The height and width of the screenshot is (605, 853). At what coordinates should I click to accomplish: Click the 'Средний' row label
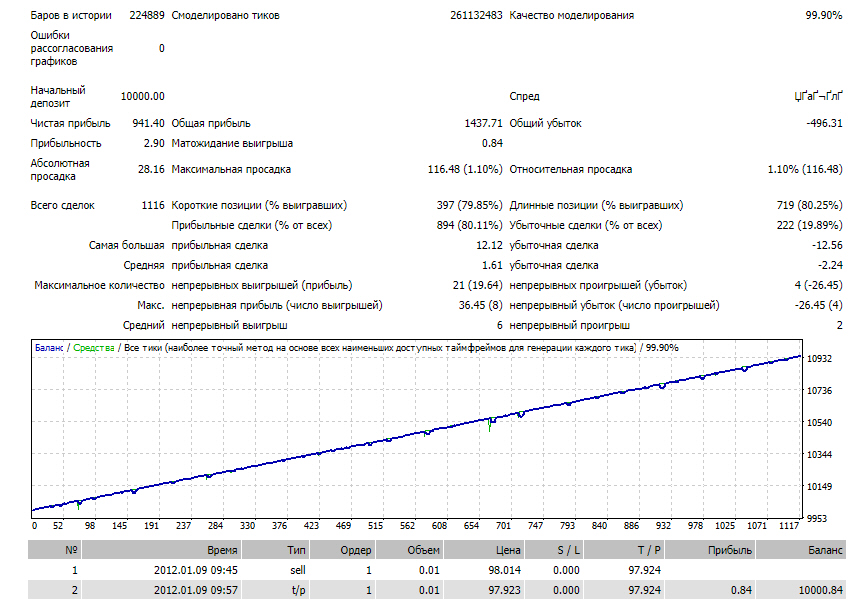click(143, 325)
